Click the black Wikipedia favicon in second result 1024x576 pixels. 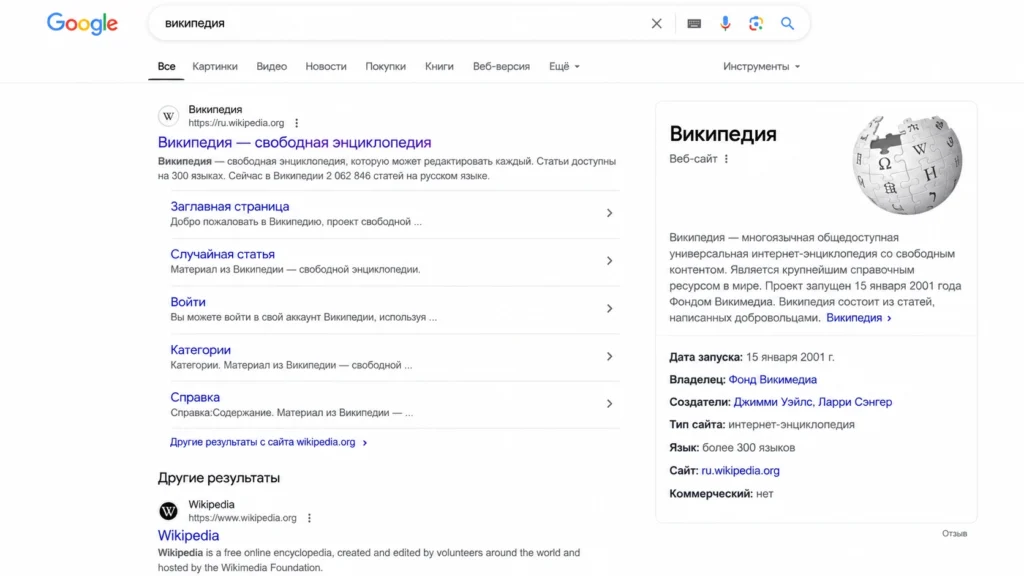[x=168, y=511]
